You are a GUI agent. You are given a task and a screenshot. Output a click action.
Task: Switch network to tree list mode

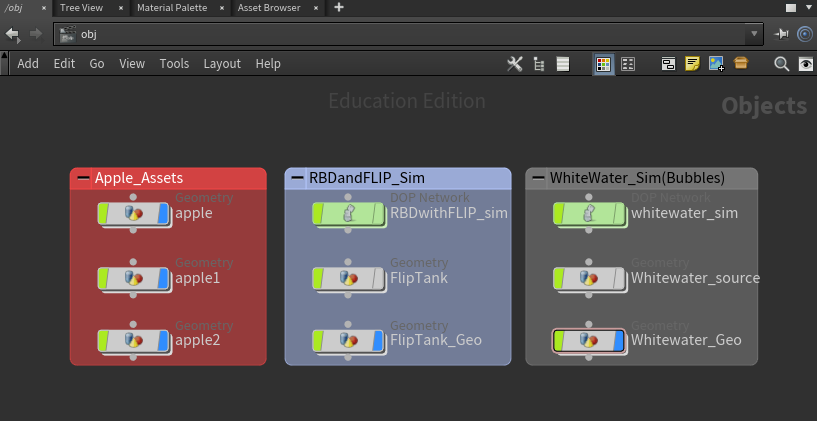point(539,64)
